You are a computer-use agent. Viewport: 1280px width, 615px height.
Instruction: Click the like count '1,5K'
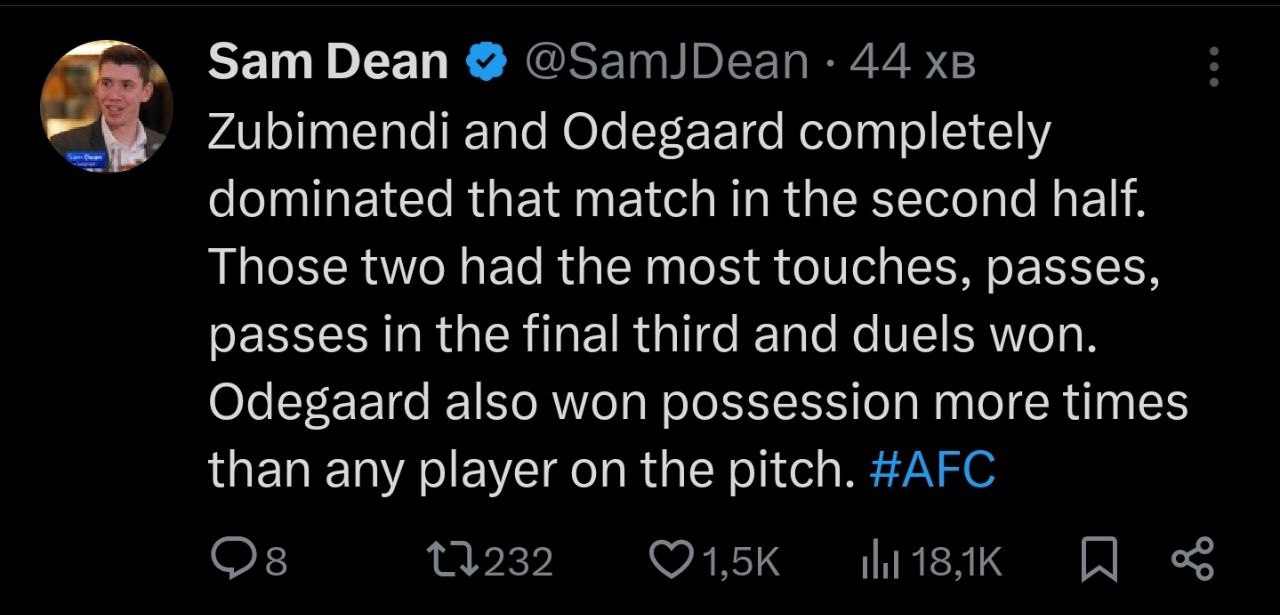coord(741,562)
